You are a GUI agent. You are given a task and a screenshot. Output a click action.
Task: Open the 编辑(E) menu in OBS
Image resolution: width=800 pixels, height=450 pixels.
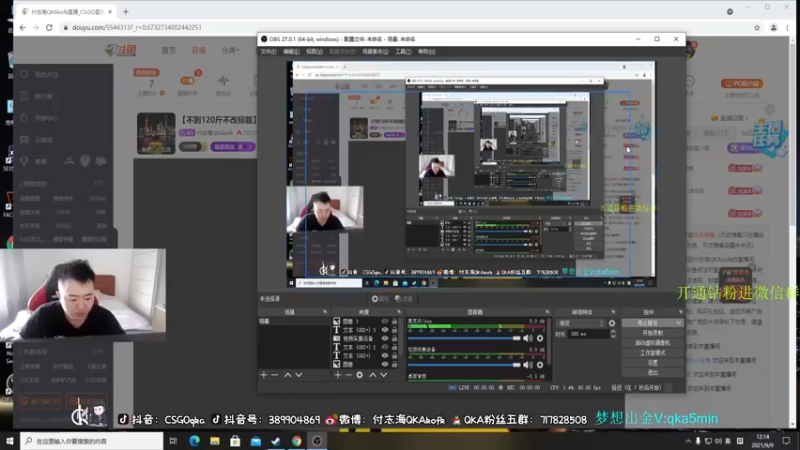[x=291, y=52]
